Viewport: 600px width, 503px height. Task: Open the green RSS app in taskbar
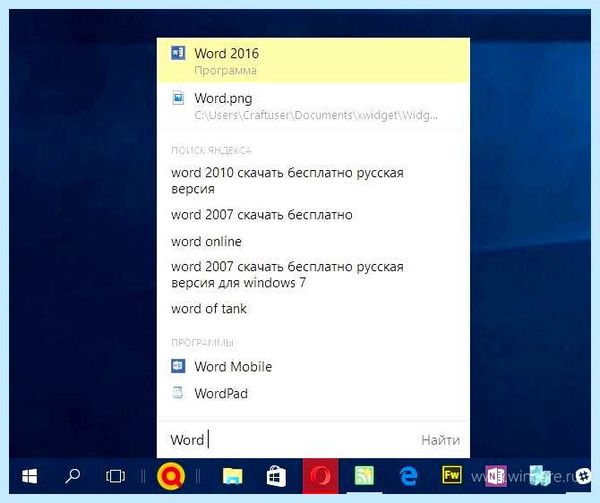tap(364, 476)
